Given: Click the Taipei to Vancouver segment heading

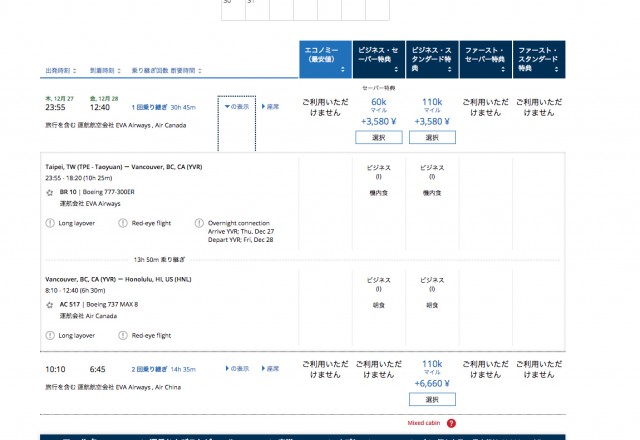Looking at the screenshot, I should coord(124,167).
